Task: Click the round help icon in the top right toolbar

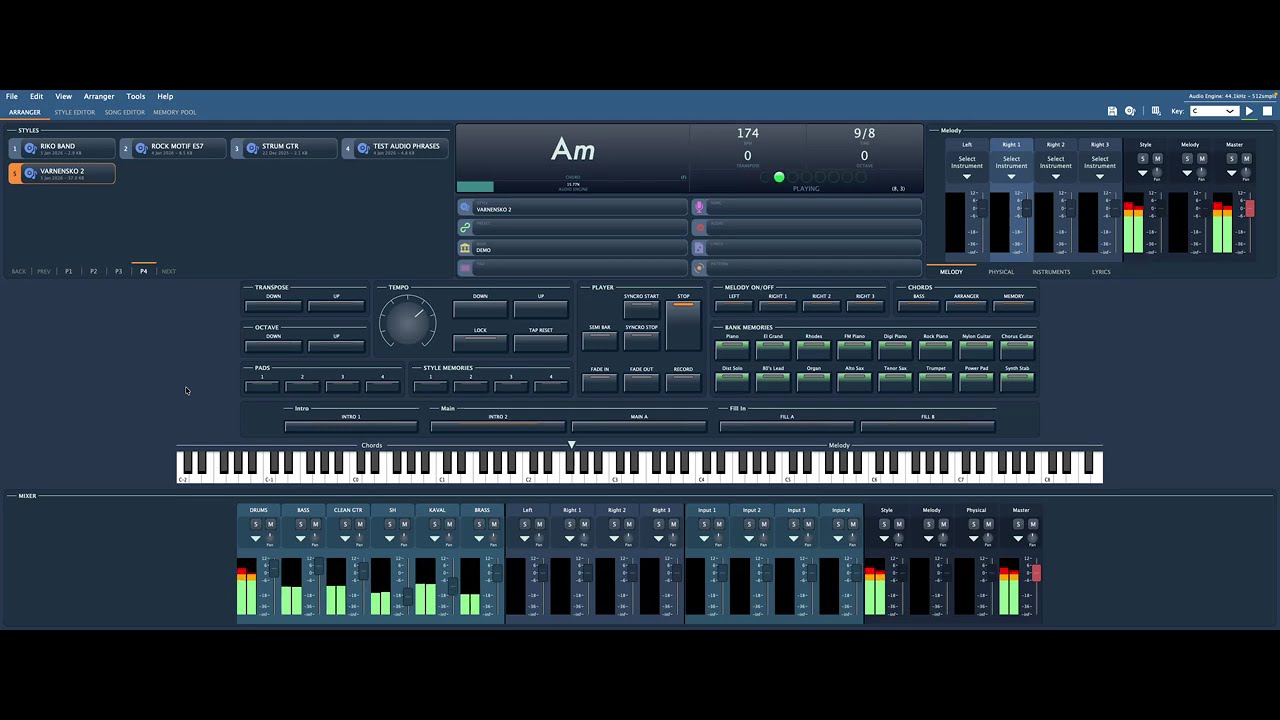Action: pyautogui.click(x=1130, y=111)
